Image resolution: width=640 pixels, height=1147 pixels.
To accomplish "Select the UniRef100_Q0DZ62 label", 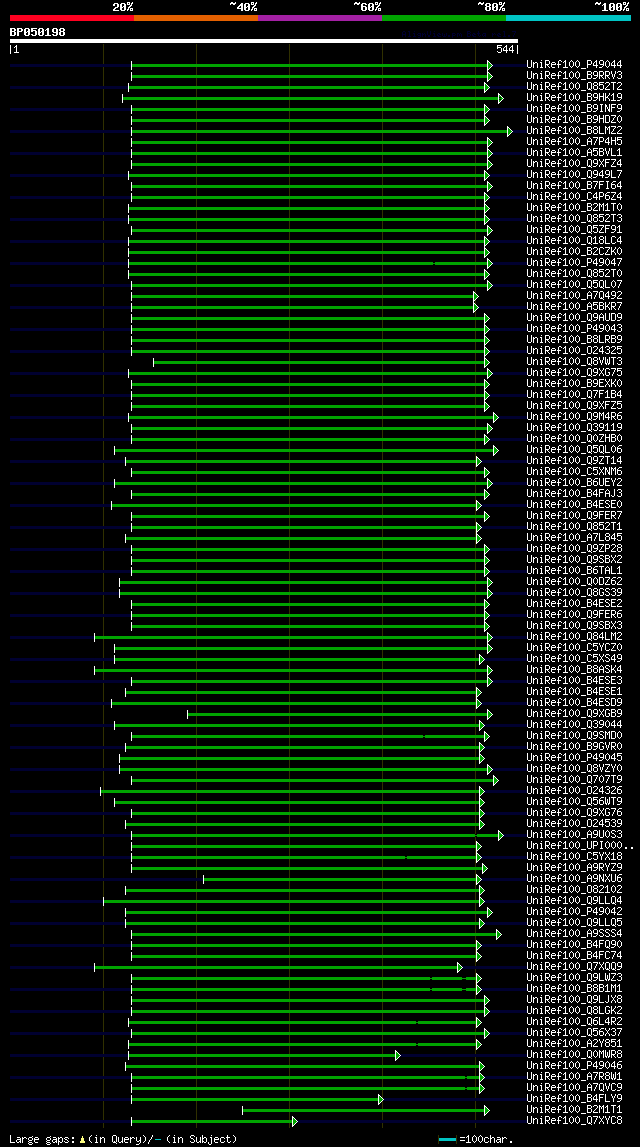I will pos(574,582).
